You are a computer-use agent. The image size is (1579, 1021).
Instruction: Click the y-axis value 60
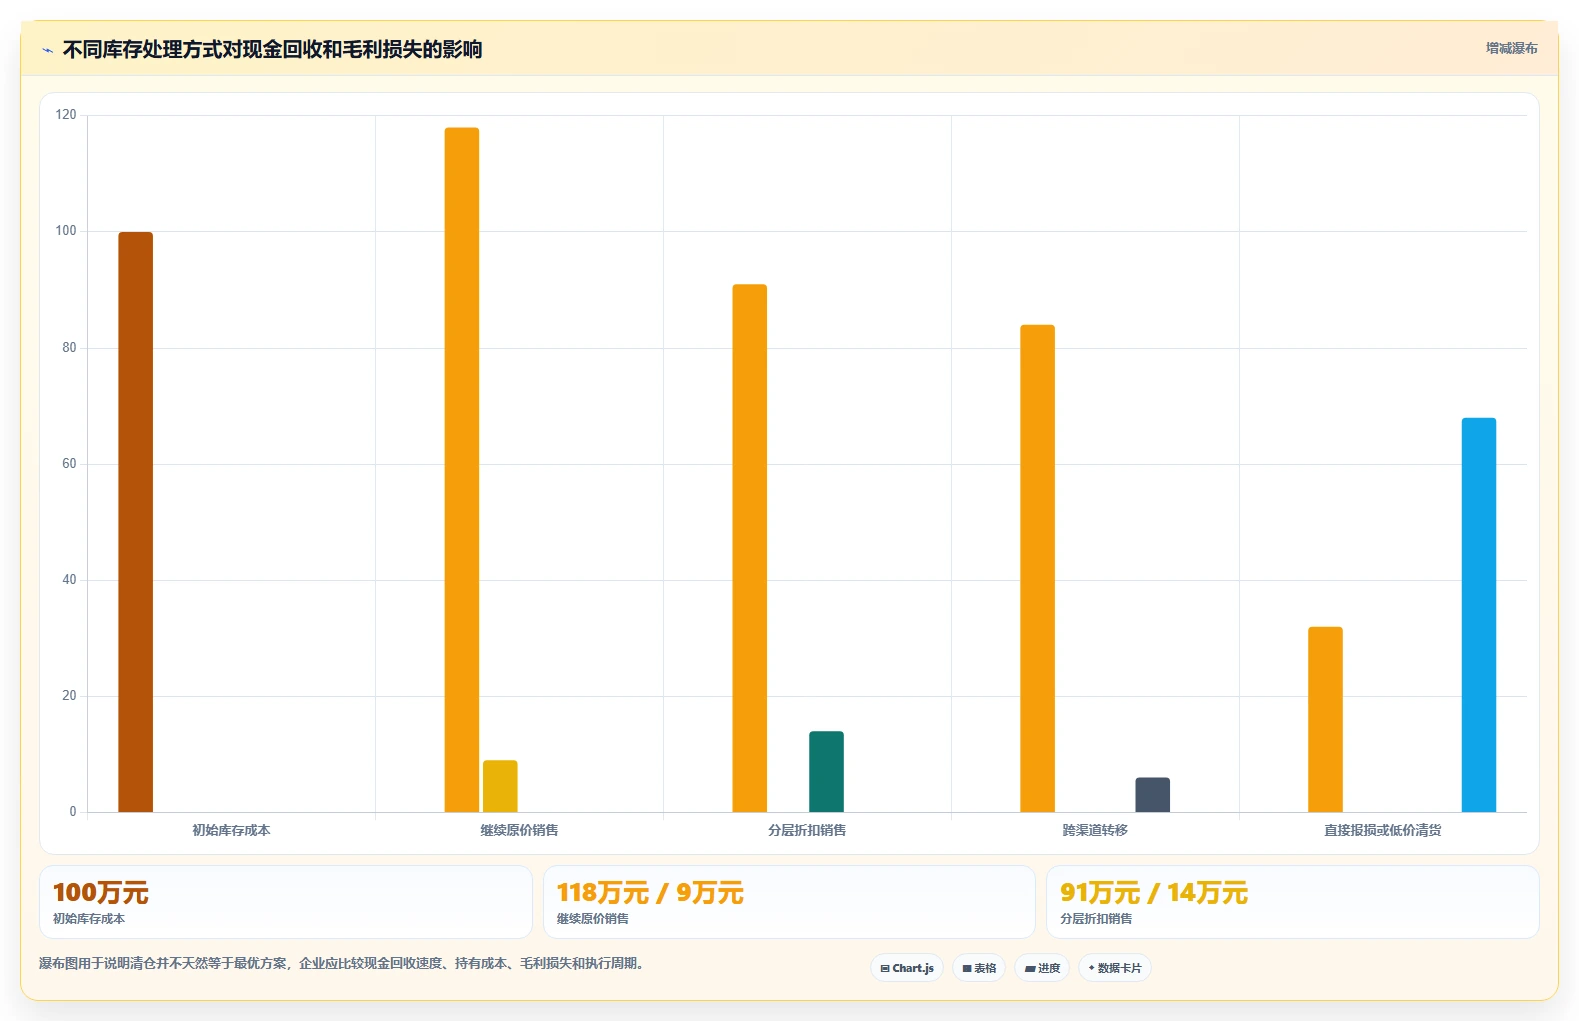point(69,464)
